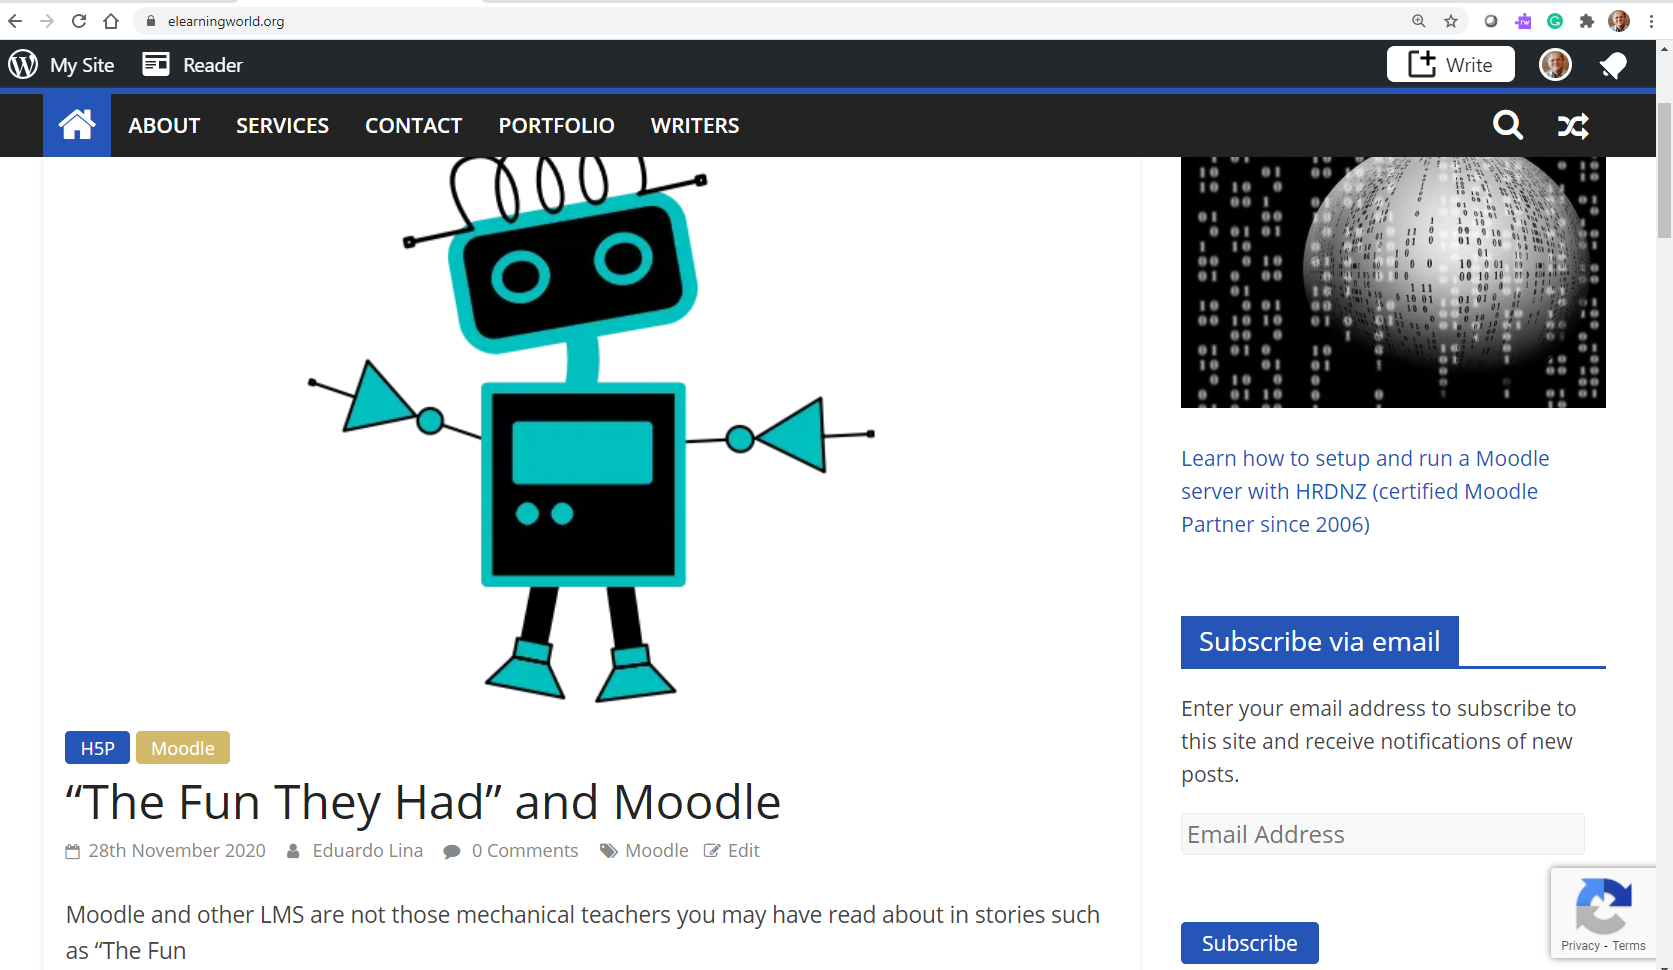Open the green Grammarly extension icon
This screenshot has height=970, width=1673.
pos(1555,21)
